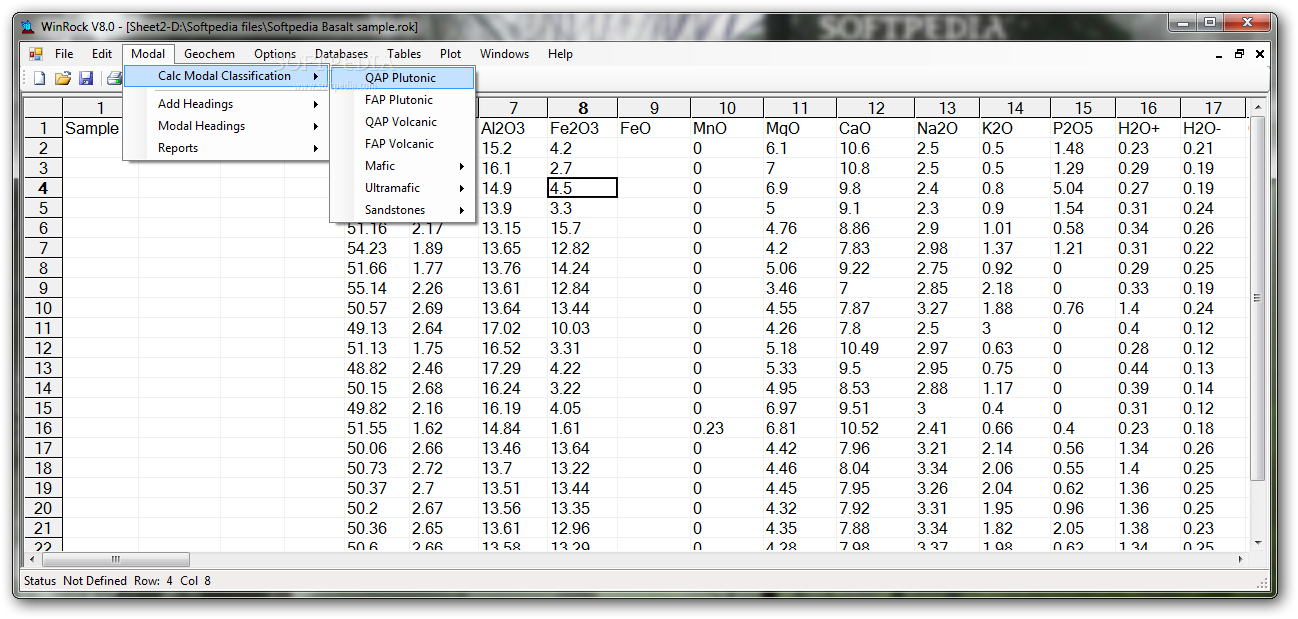Viewport: 1298px width, 619px height.
Task: Choose QAP Volcanic classification
Action: coord(402,122)
